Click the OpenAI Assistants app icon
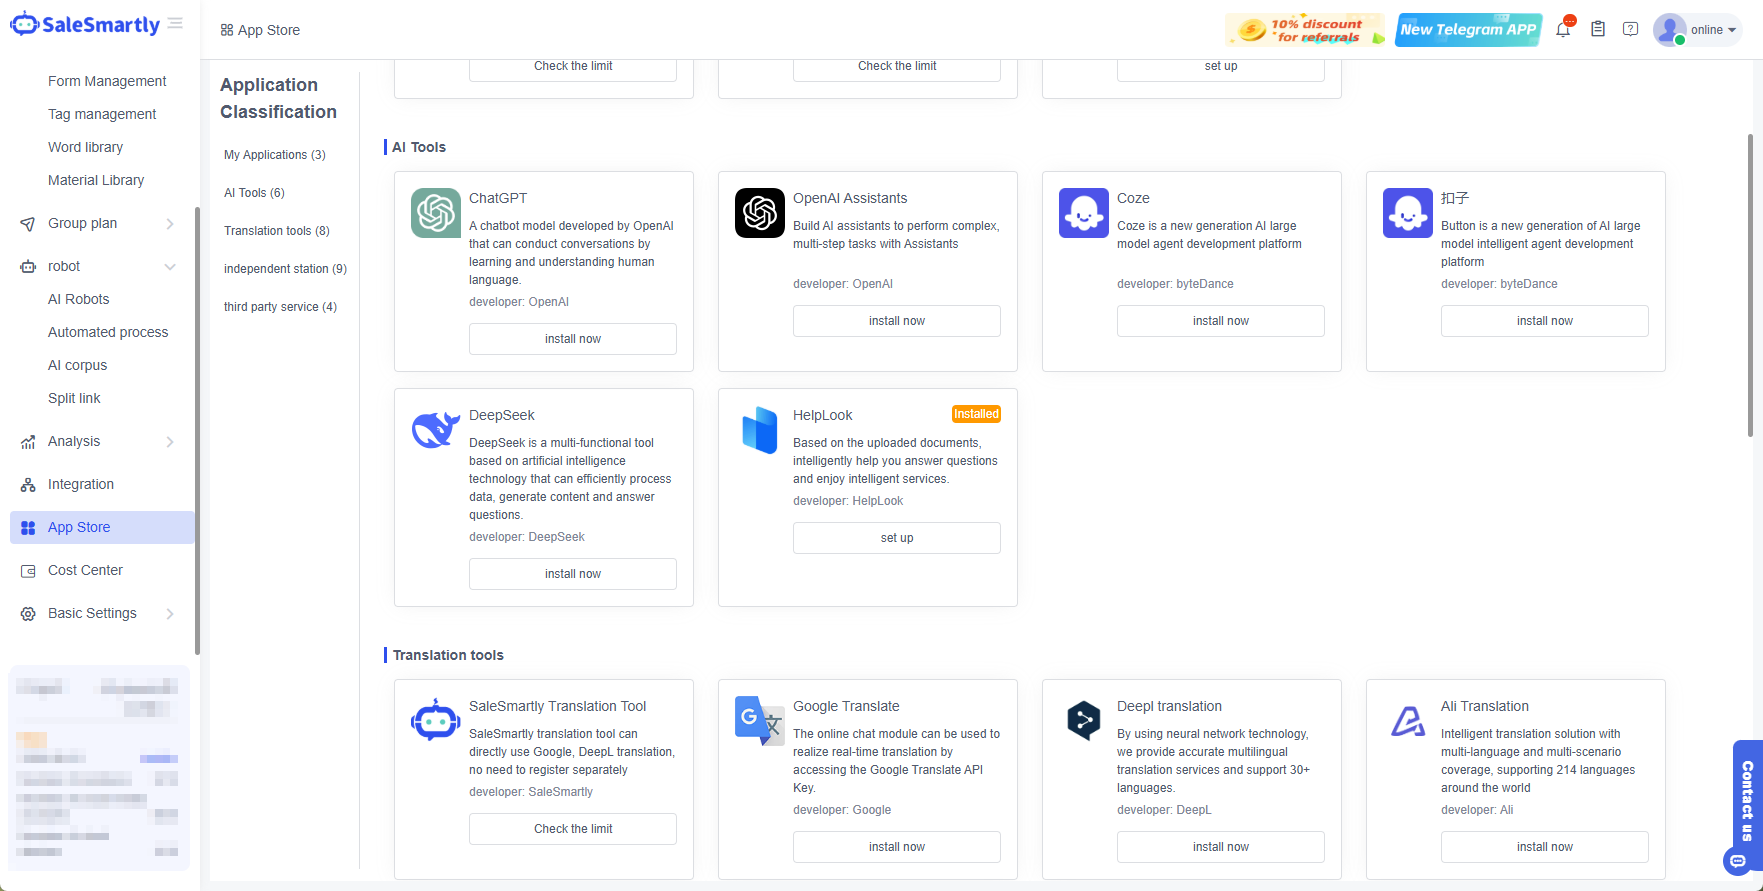 [x=760, y=213]
